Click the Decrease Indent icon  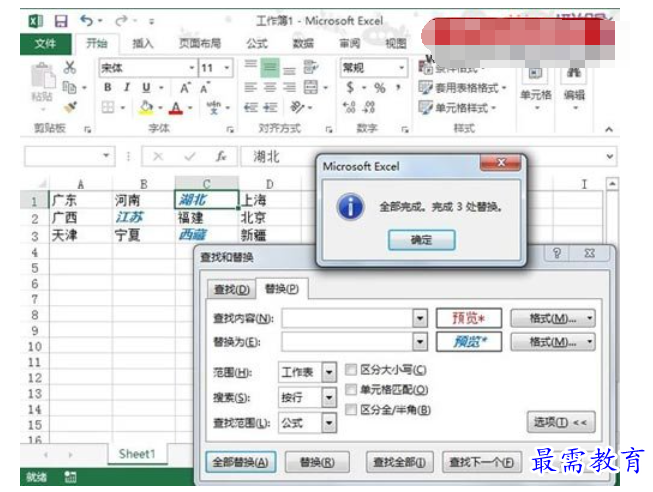(x=251, y=107)
